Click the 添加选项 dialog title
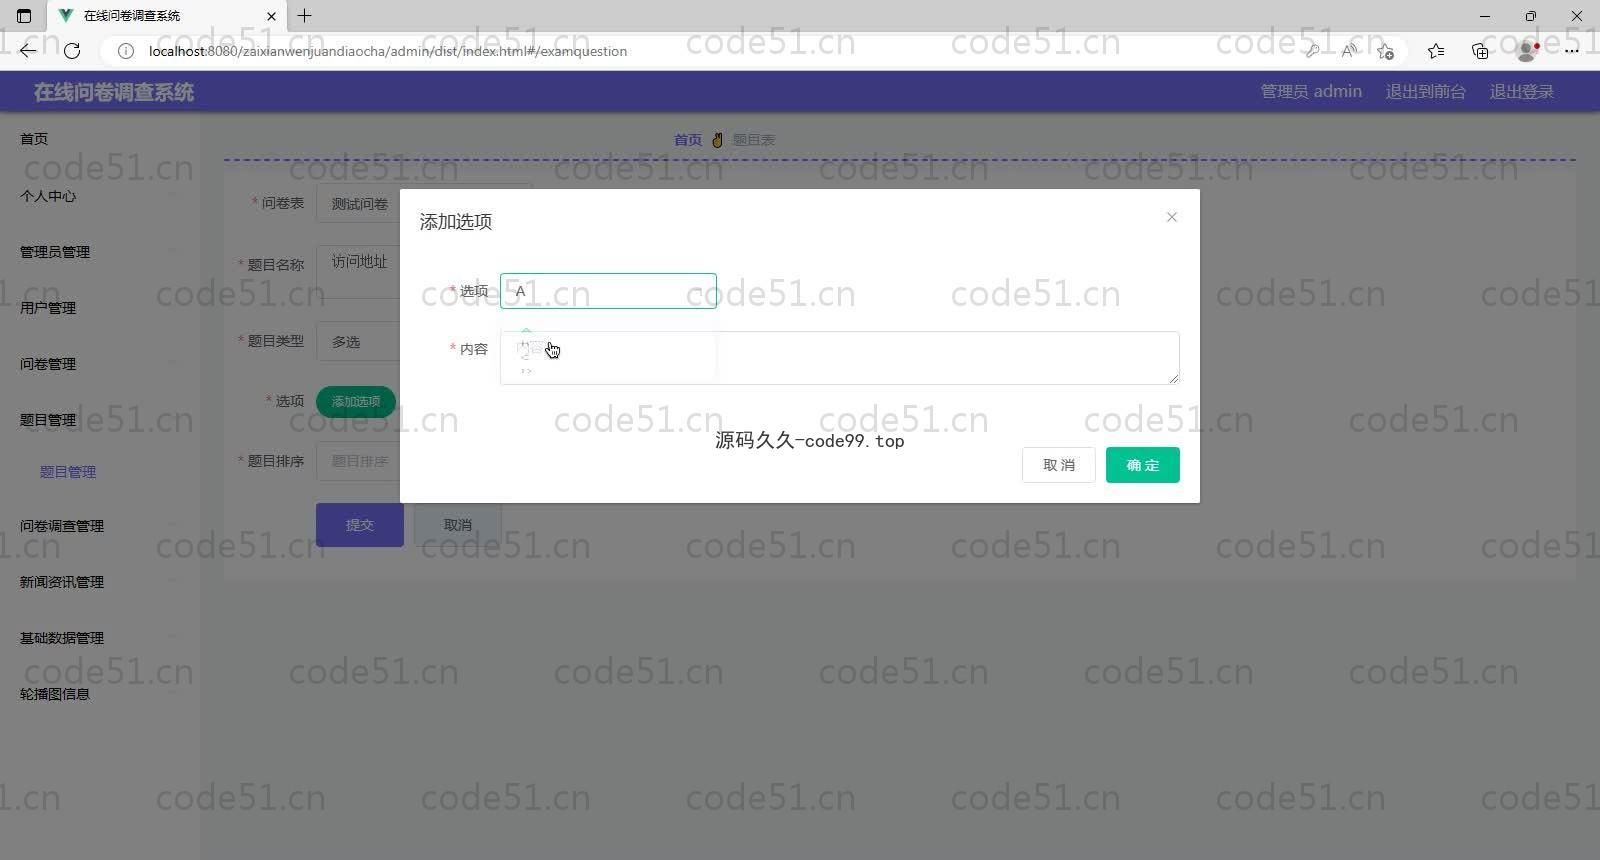1600x860 pixels. [456, 222]
